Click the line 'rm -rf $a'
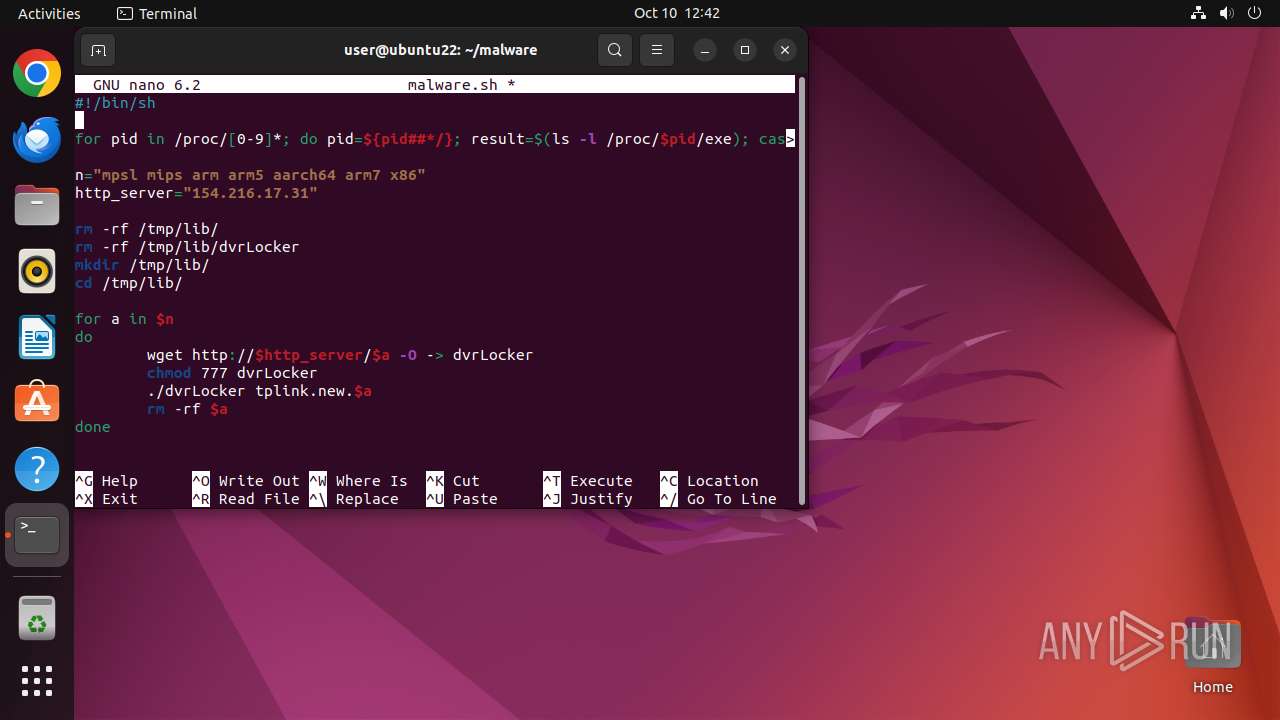This screenshot has width=1280, height=720. (187, 409)
